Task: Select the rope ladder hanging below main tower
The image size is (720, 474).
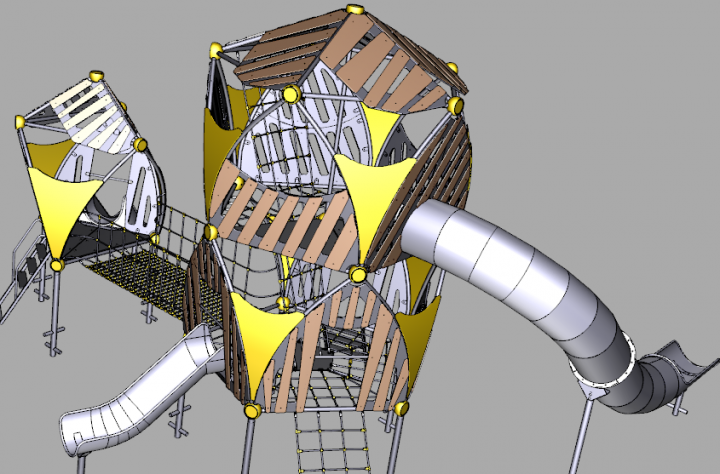Action: point(331,442)
